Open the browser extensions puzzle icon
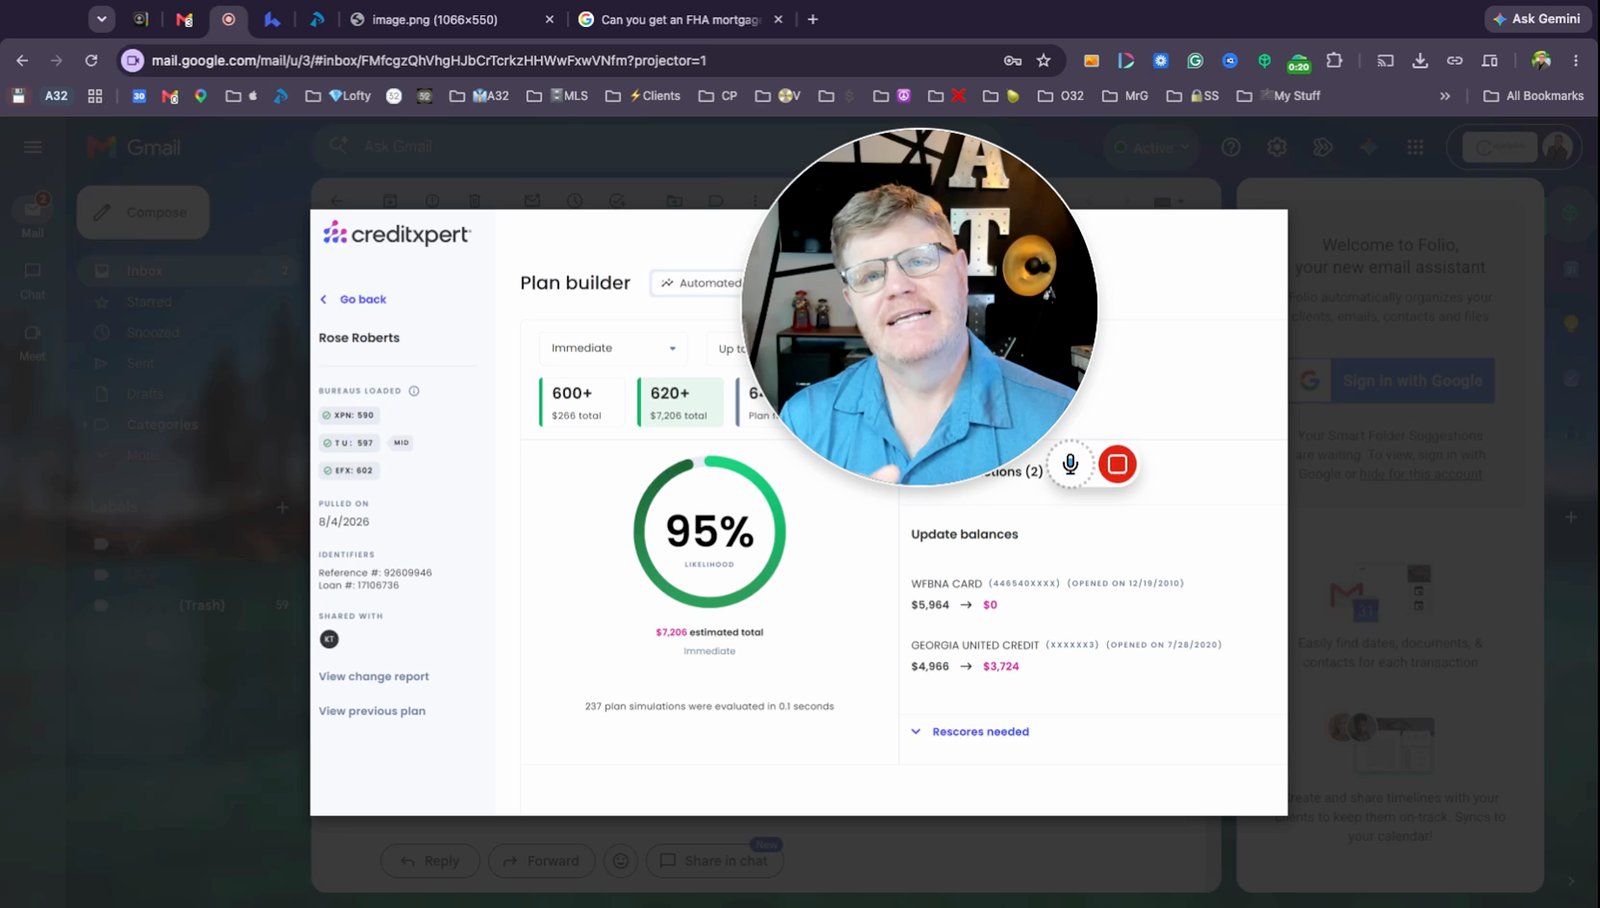This screenshot has height=908, width=1600. (x=1334, y=61)
